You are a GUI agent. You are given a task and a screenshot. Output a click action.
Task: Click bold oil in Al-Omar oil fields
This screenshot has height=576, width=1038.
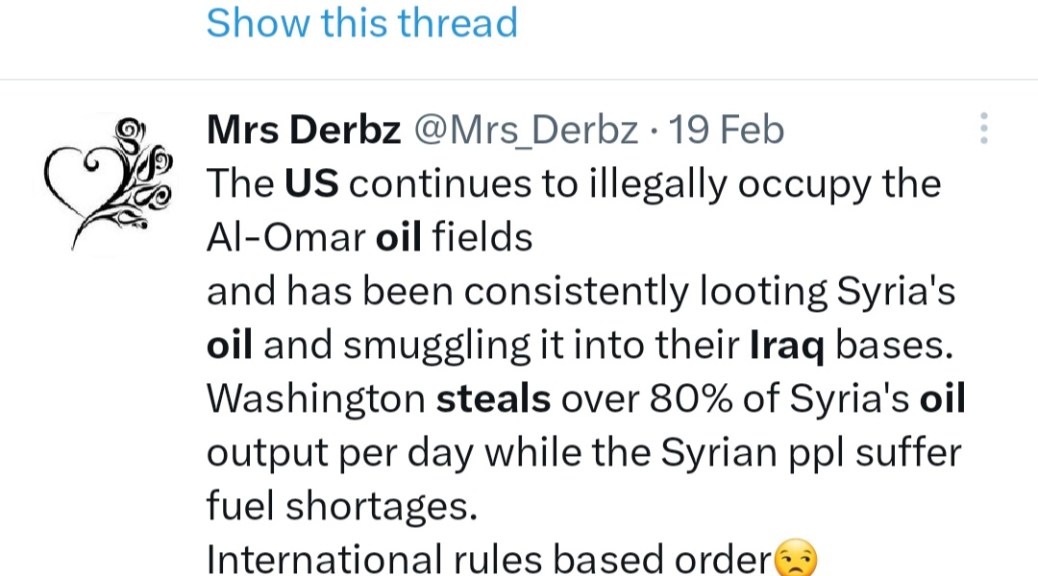coord(399,238)
